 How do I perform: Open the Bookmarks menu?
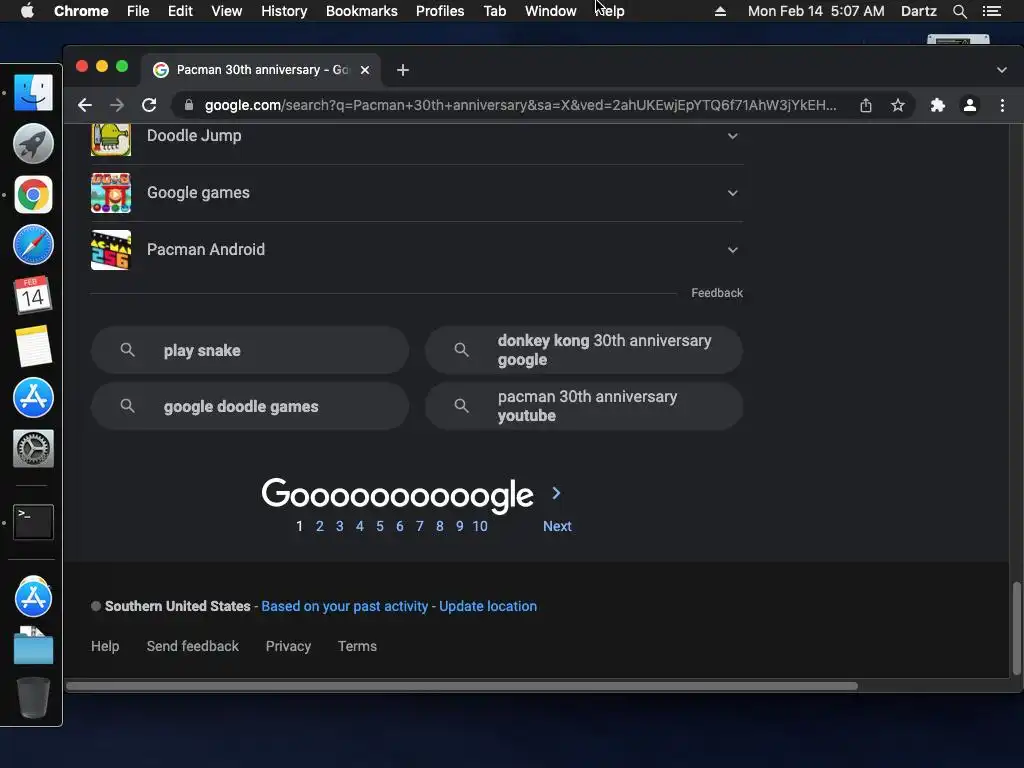pyautogui.click(x=362, y=11)
